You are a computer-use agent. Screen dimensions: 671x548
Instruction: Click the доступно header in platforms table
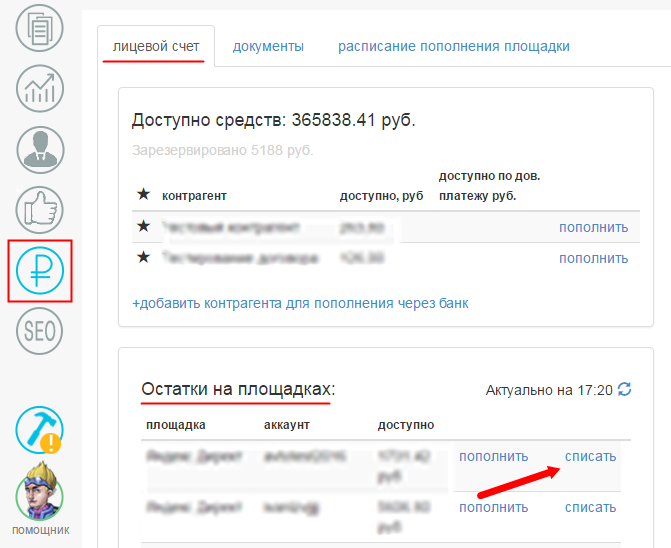coord(406,425)
